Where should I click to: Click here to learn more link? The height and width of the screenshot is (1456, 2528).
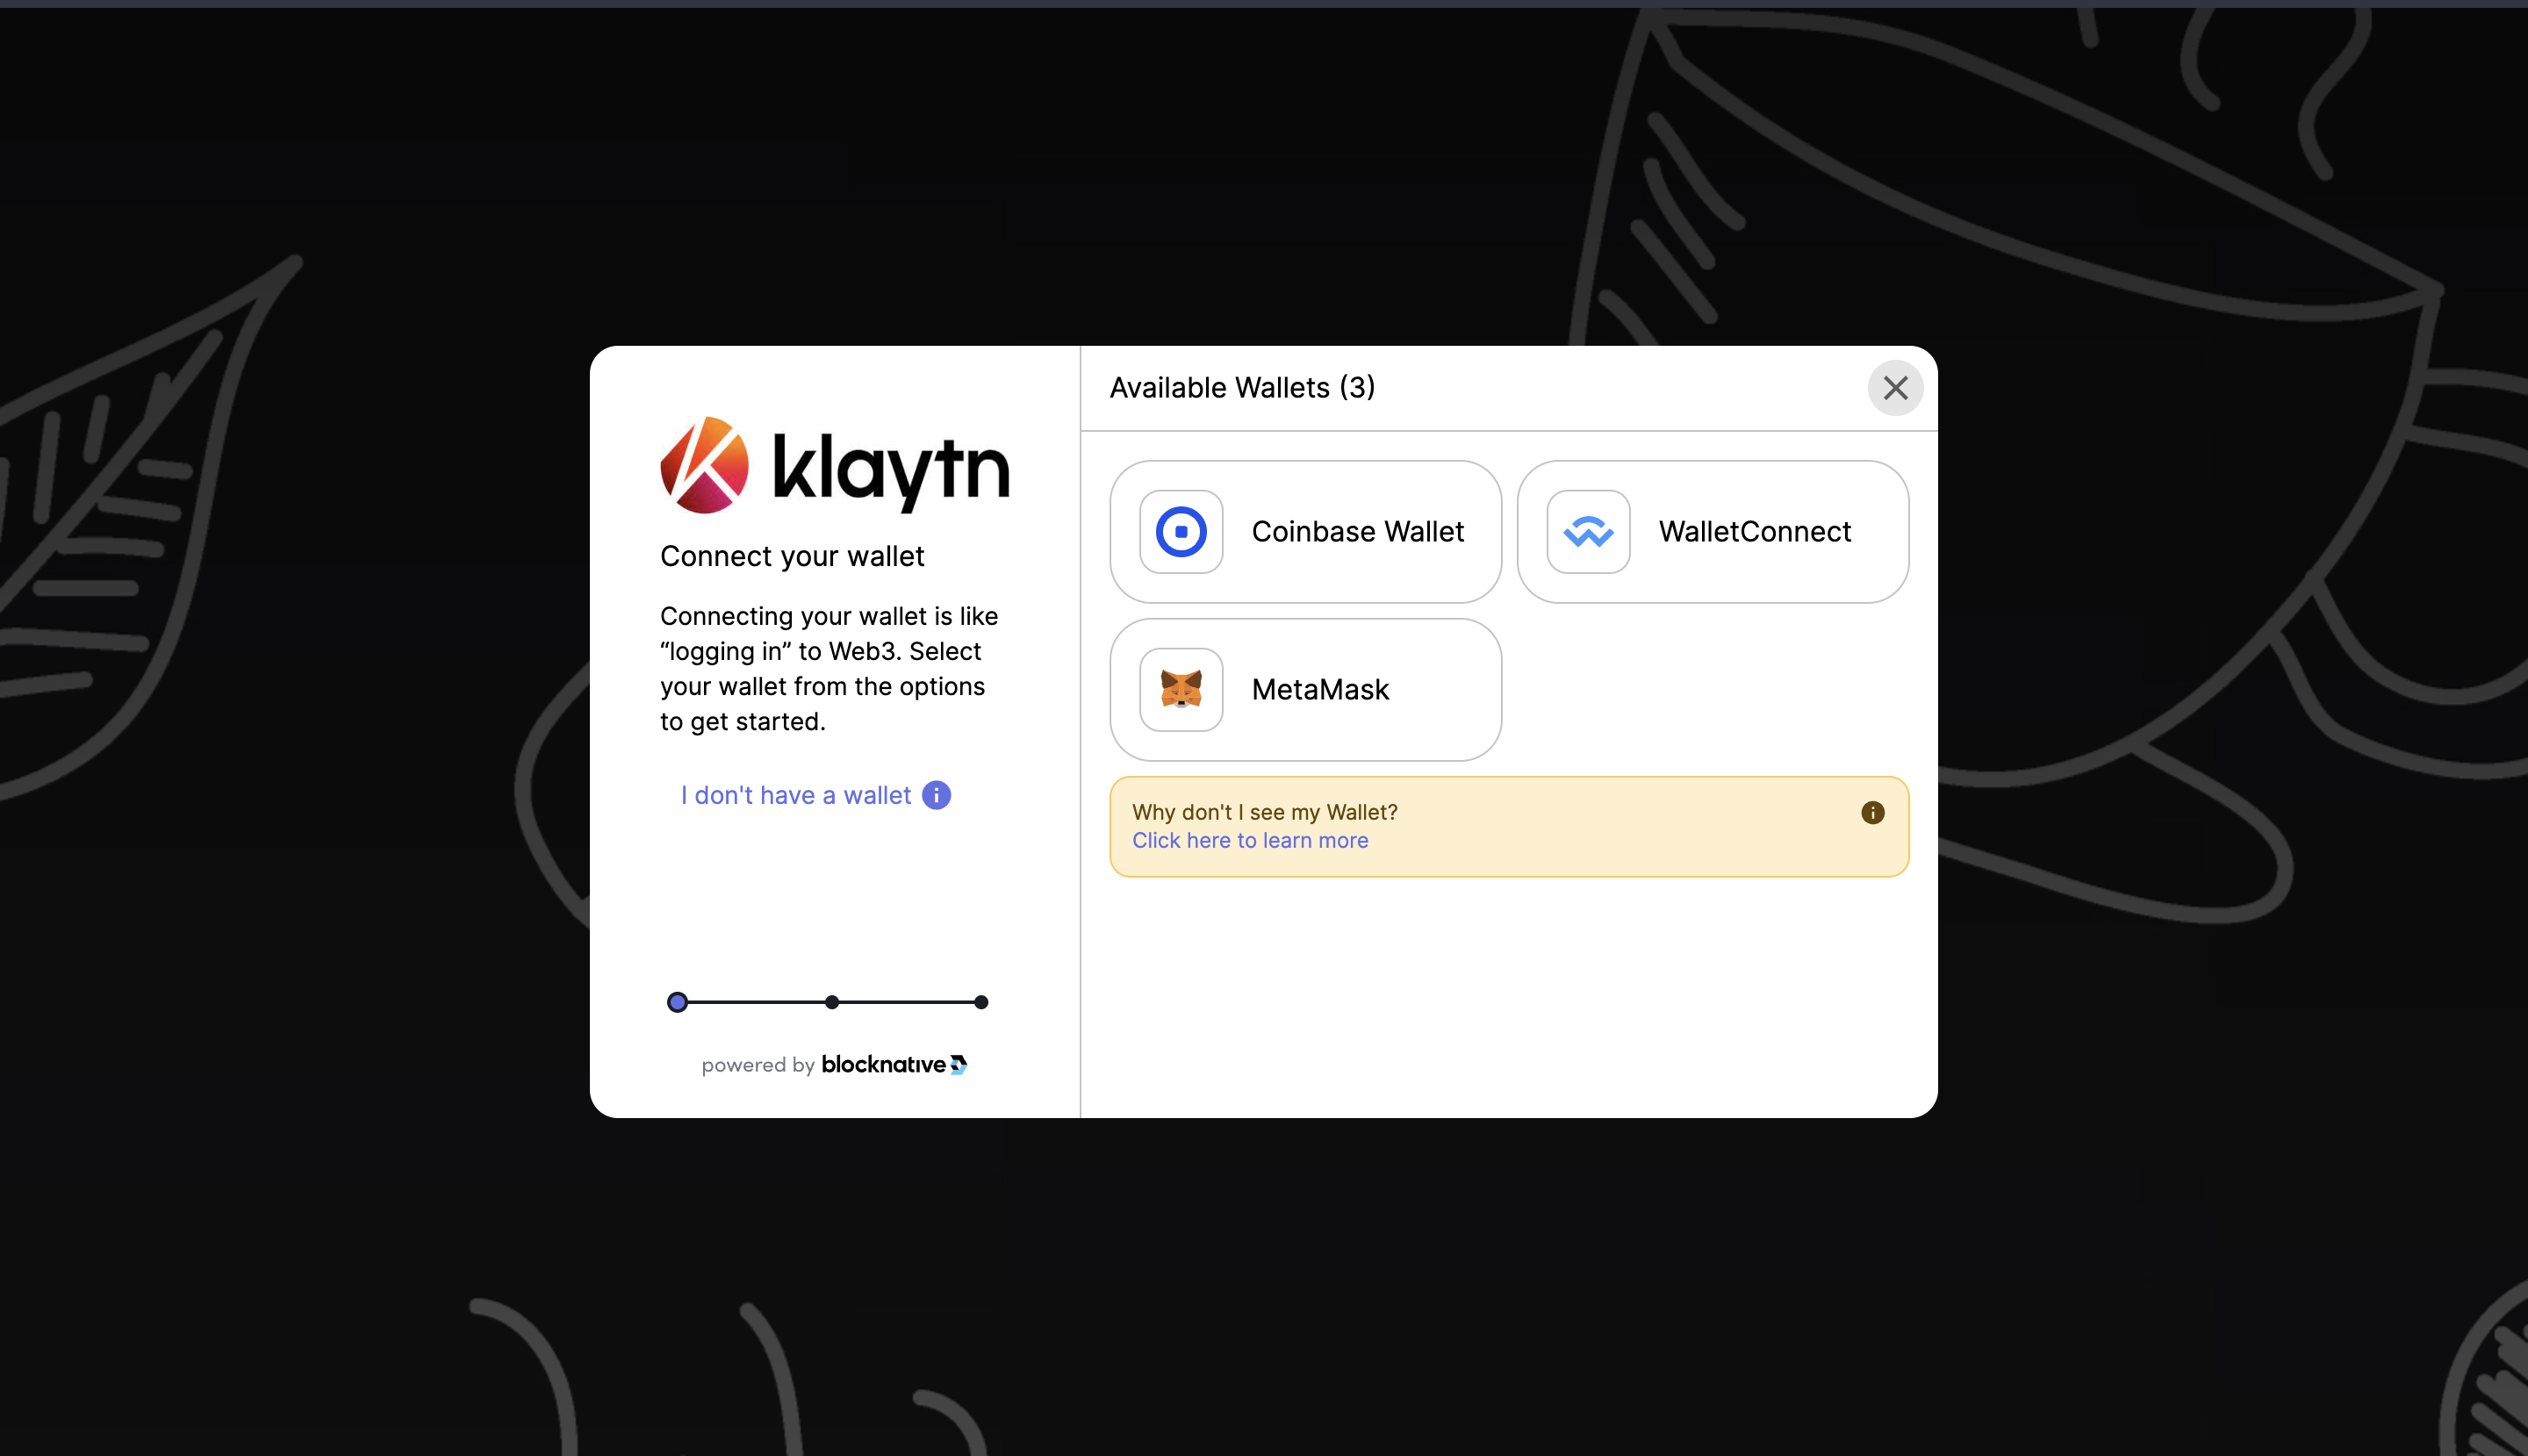tap(1250, 840)
